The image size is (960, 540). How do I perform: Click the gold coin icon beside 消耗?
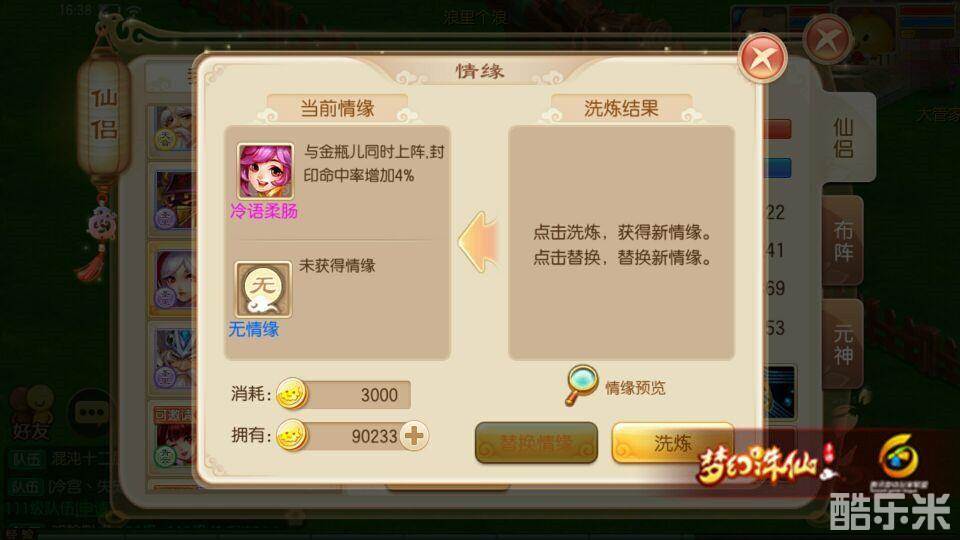click(x=292, y=394)
